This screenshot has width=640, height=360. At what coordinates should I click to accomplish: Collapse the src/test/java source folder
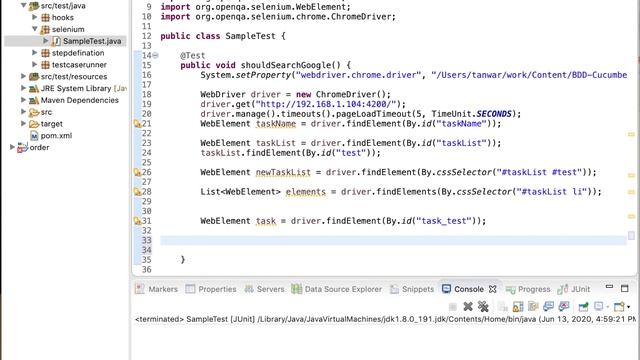click(x=24, y=5)
